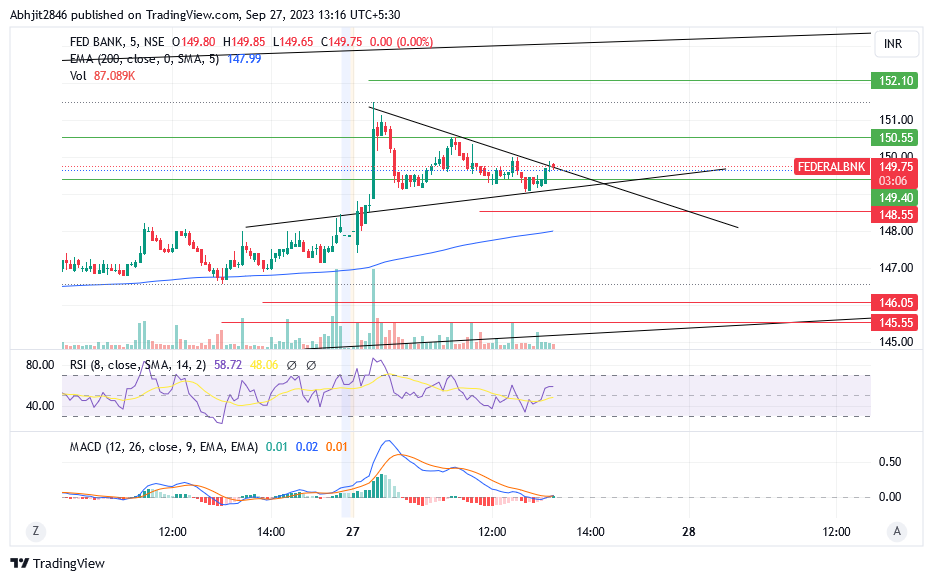Select the 150.55 green price label
This screenshot has width=933, height=581.
click(x=895, y=138)
